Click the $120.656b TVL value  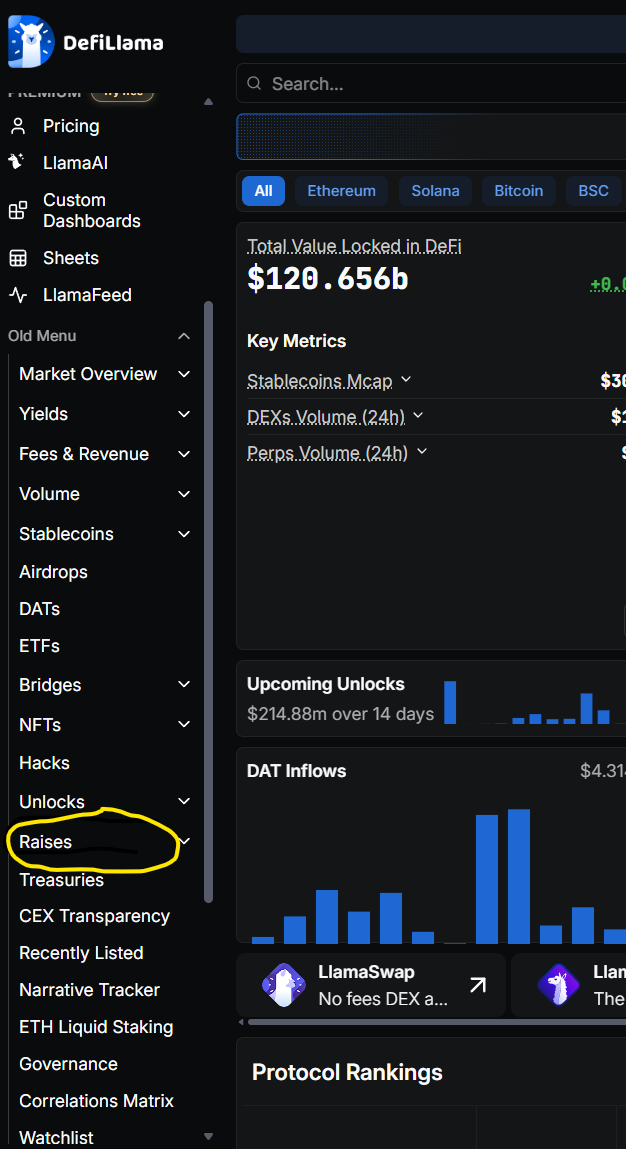tap(328, 280)
